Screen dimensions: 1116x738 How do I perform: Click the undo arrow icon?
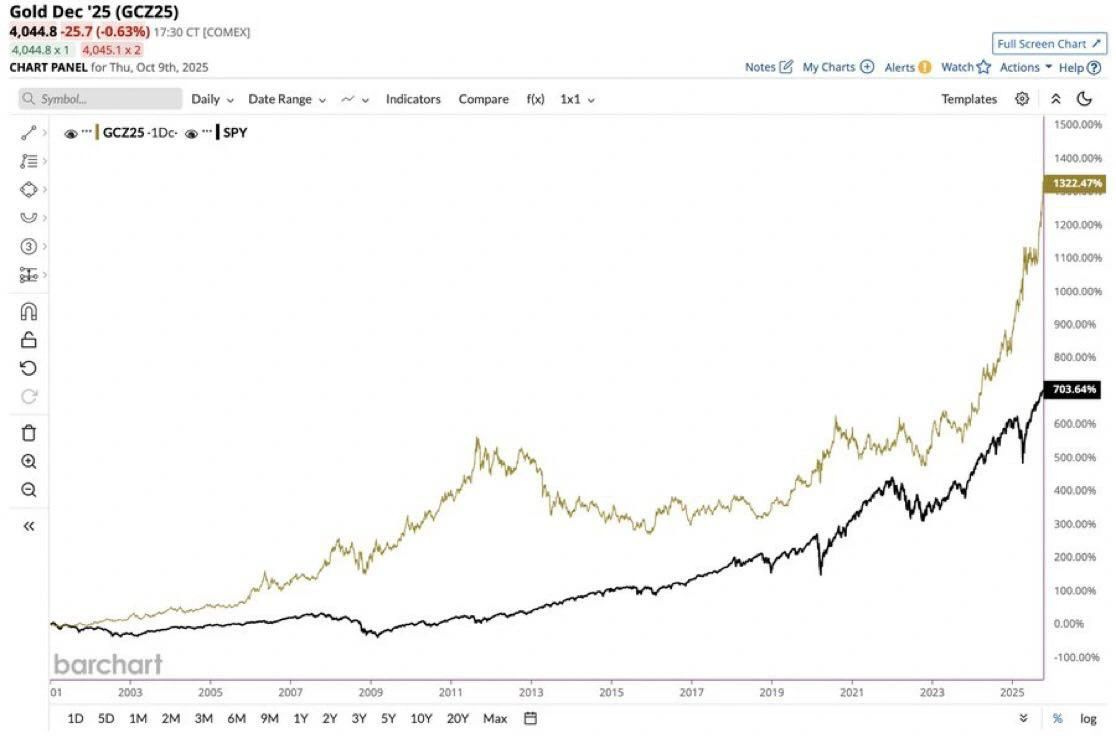29,368
